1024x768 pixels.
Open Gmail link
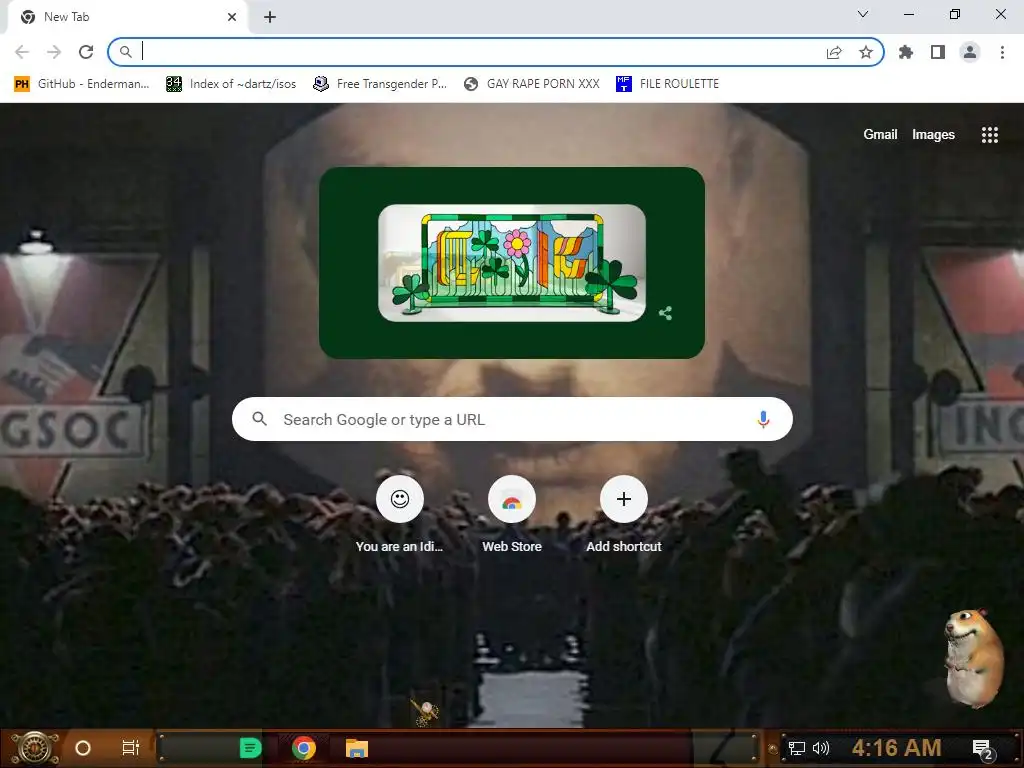pyautogui.click(x=880, y=135)
